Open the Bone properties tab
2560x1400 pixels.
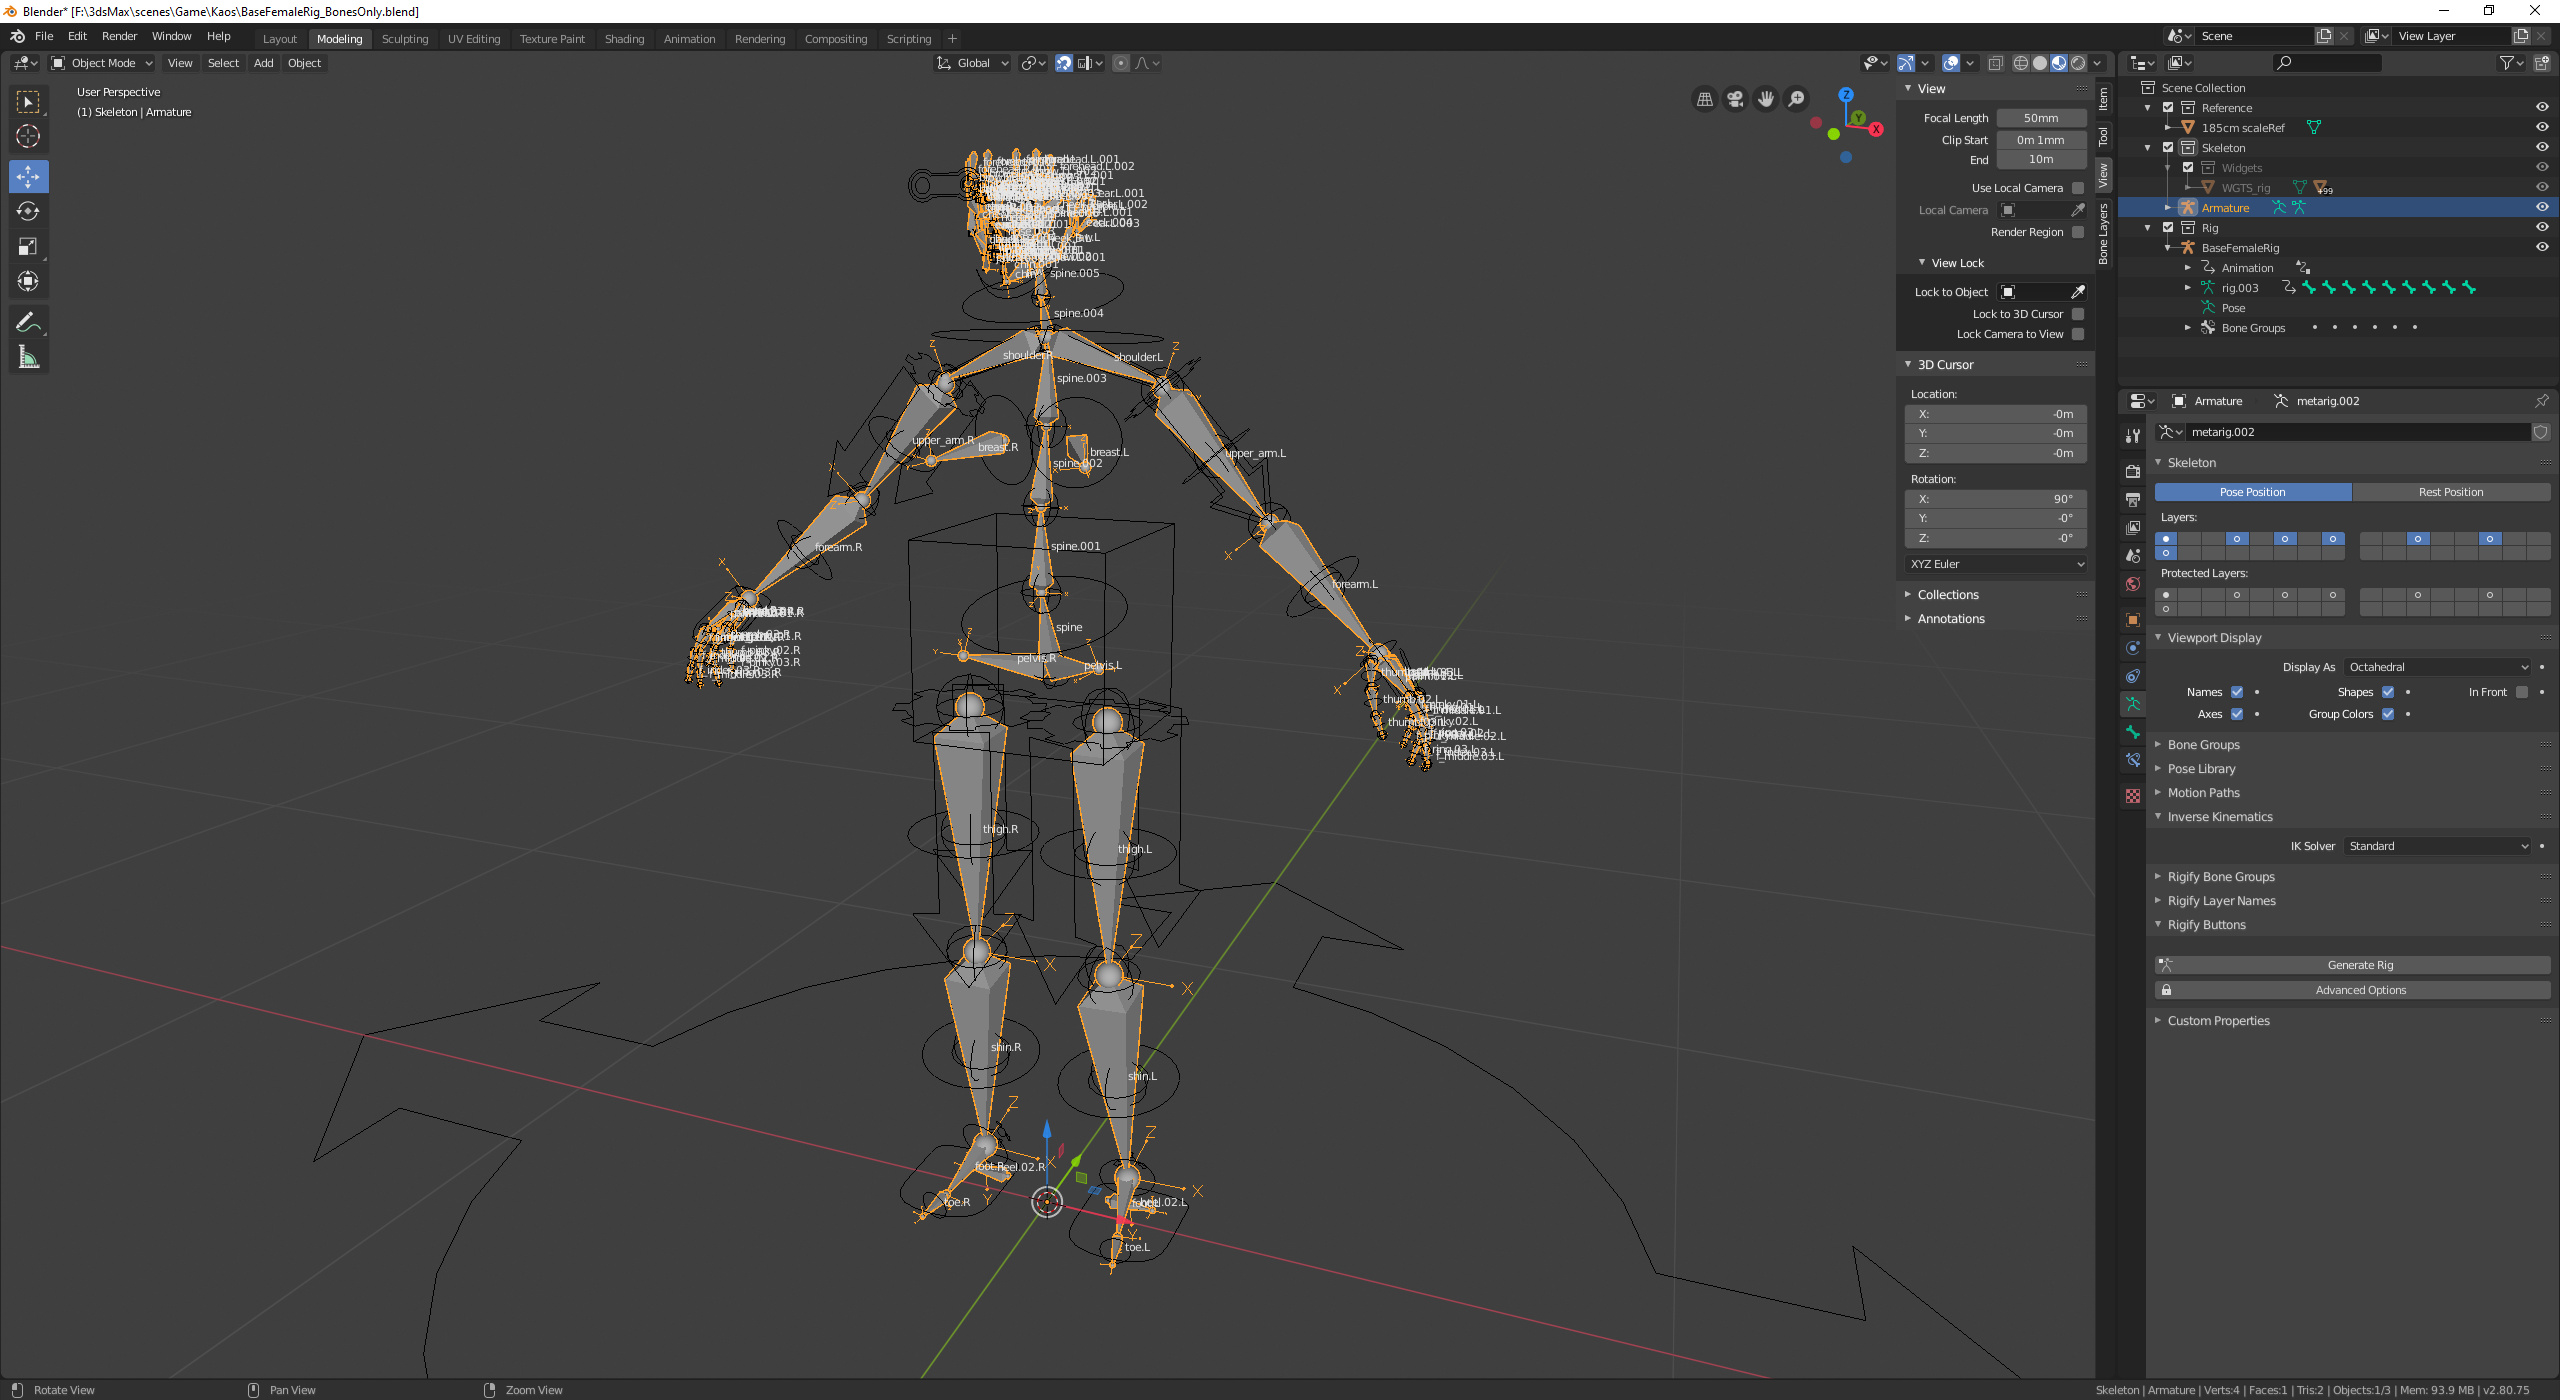pos(2132,732)
